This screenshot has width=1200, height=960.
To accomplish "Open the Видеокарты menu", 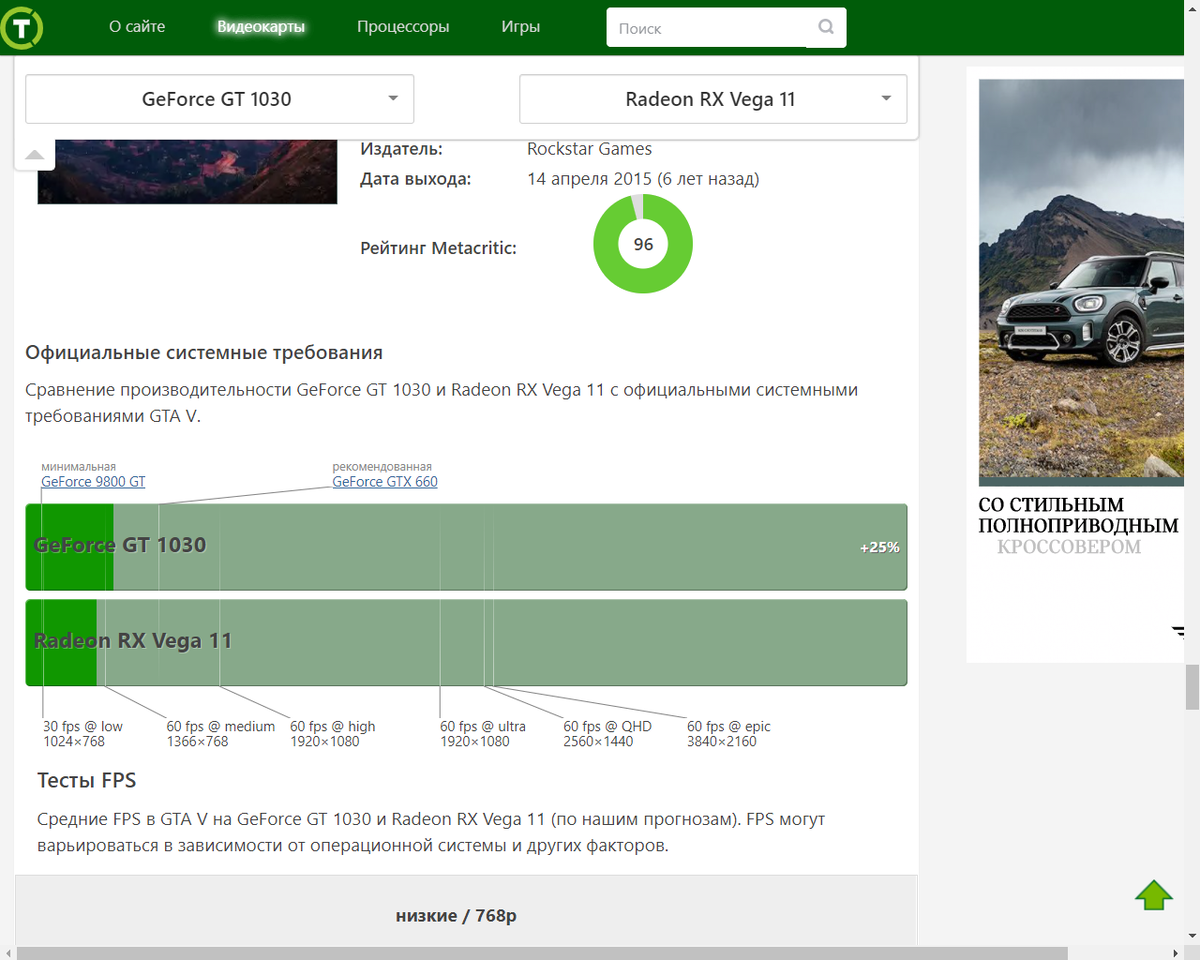I will click(x=261, y=27).
